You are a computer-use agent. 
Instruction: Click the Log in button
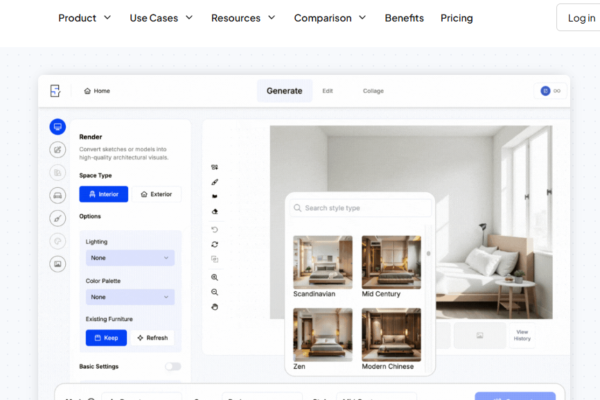click(579, 18)
